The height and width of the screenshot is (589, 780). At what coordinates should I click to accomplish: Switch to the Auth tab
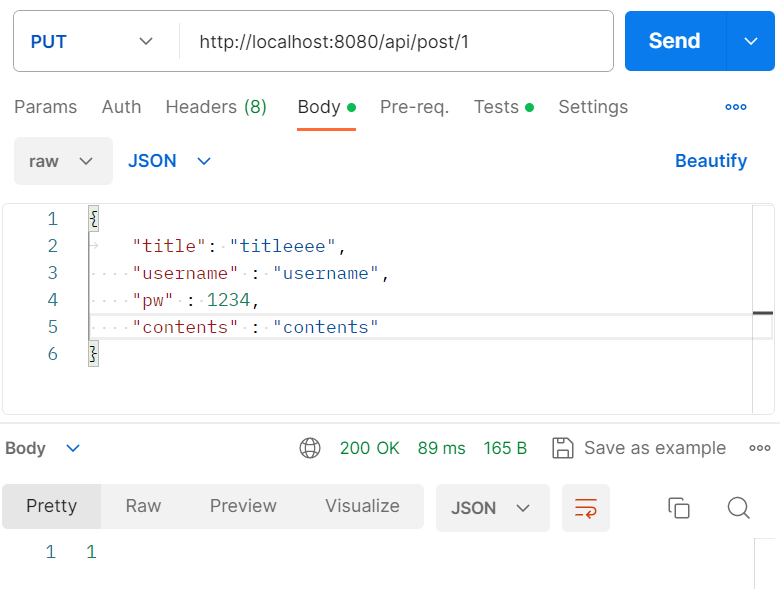click(121, 107)
